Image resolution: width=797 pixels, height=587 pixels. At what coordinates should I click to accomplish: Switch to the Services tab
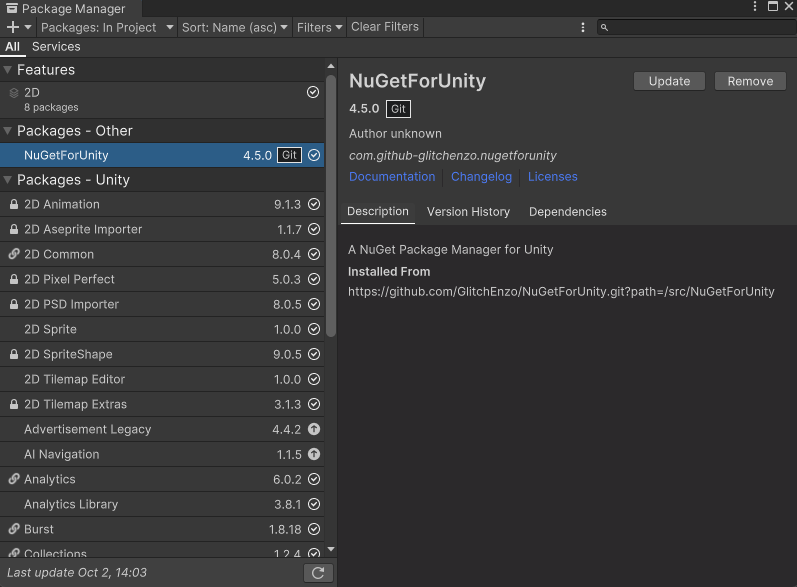click(x=56, y=47)
